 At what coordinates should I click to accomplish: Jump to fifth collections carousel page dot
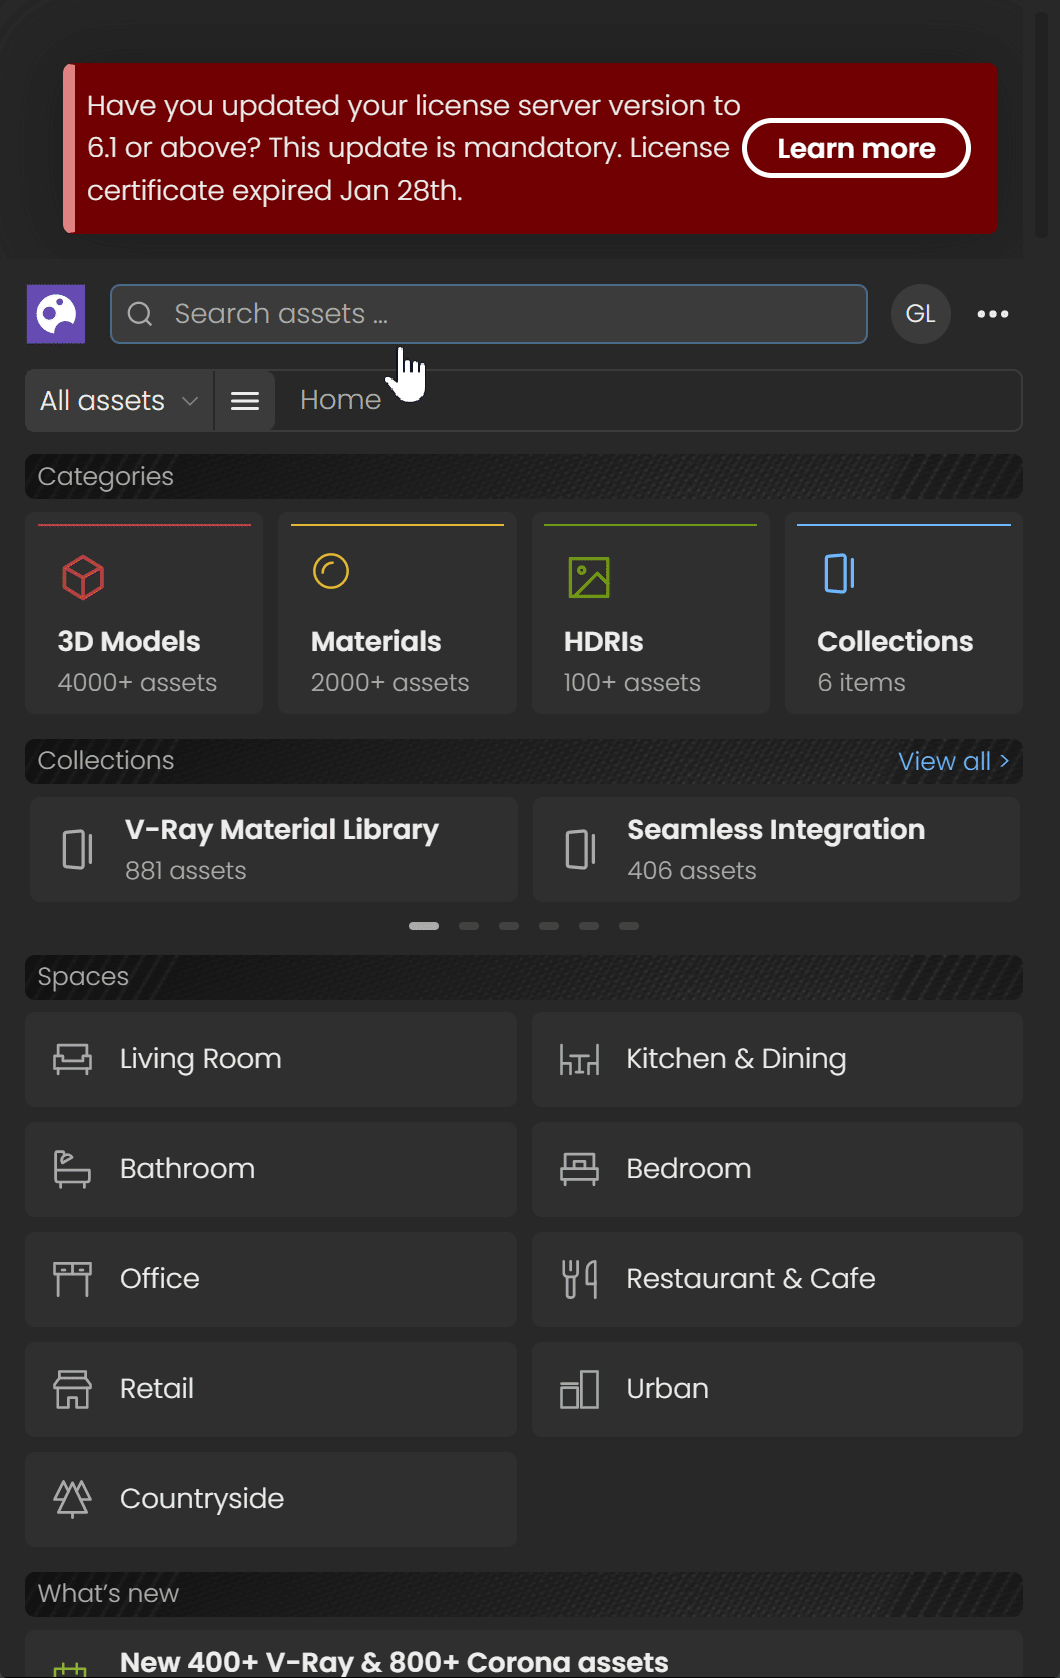pyautogui.click(x=589, y=926)
